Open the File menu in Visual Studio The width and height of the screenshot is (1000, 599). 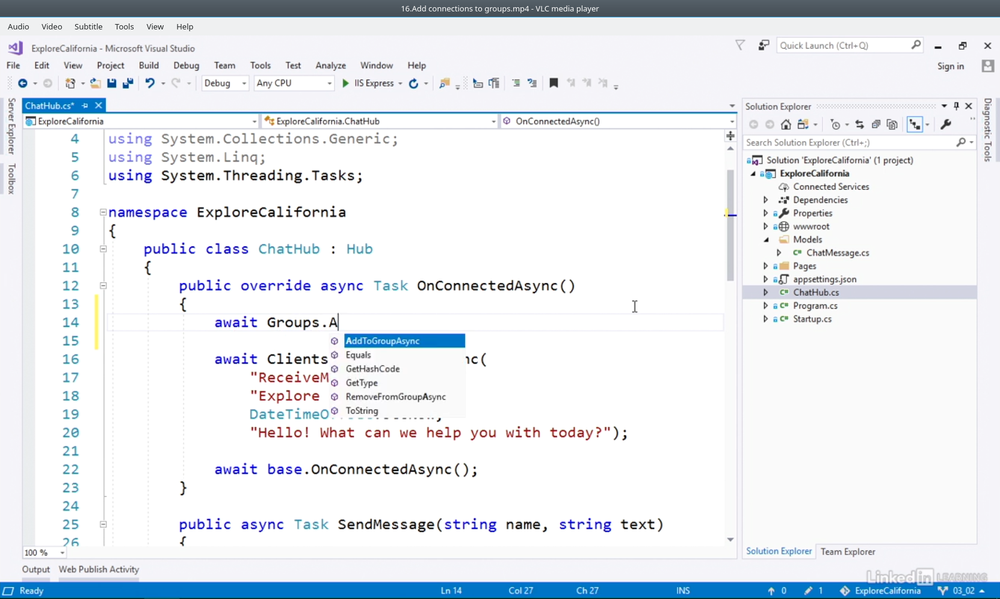click(x=13, y=65)
